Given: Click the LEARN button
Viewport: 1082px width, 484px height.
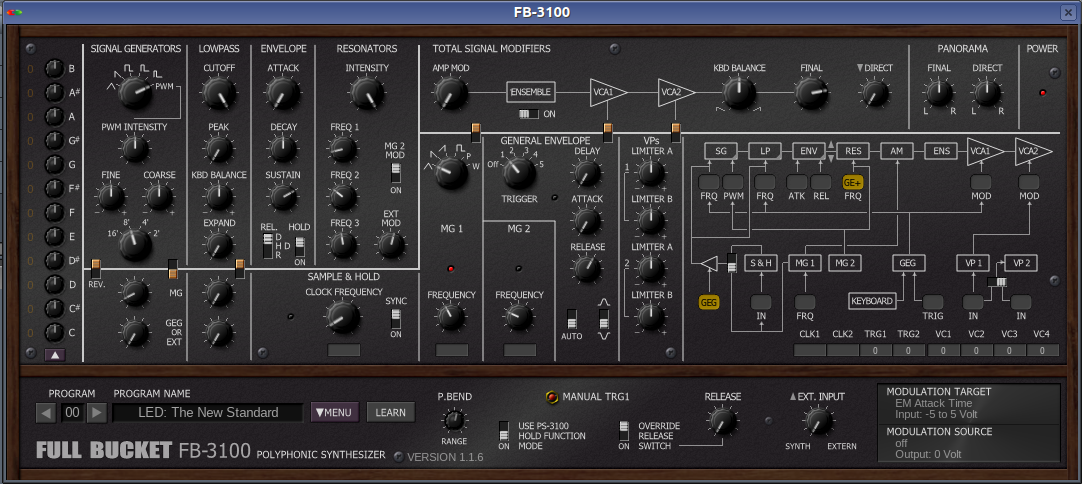Looking at the screenshot, I should click(x=391, y=412).
